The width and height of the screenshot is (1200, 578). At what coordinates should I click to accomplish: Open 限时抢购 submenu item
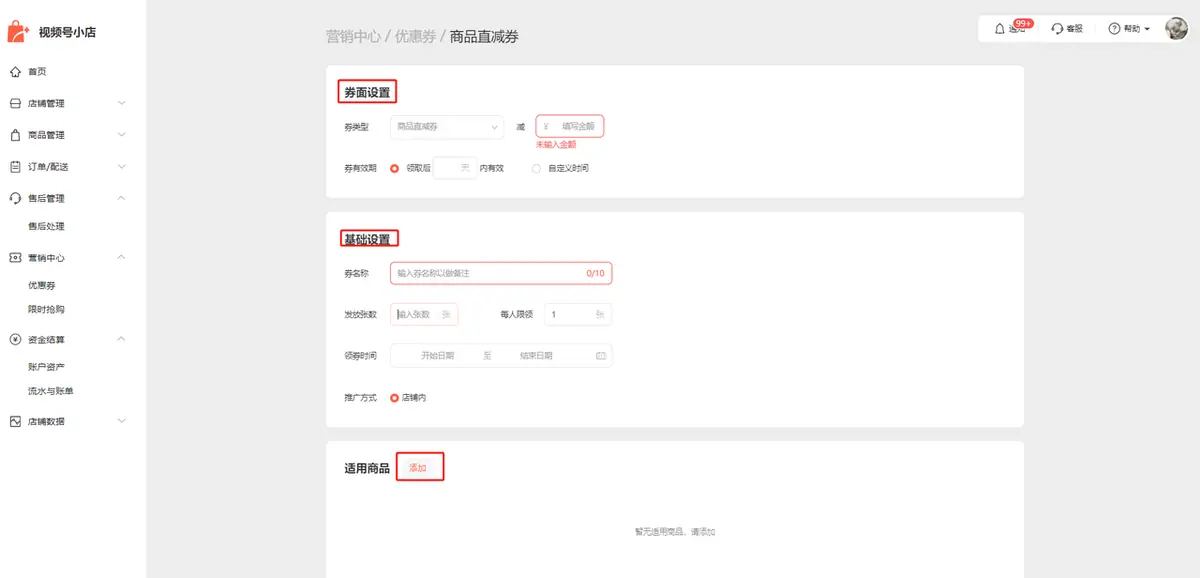point(46,310)
